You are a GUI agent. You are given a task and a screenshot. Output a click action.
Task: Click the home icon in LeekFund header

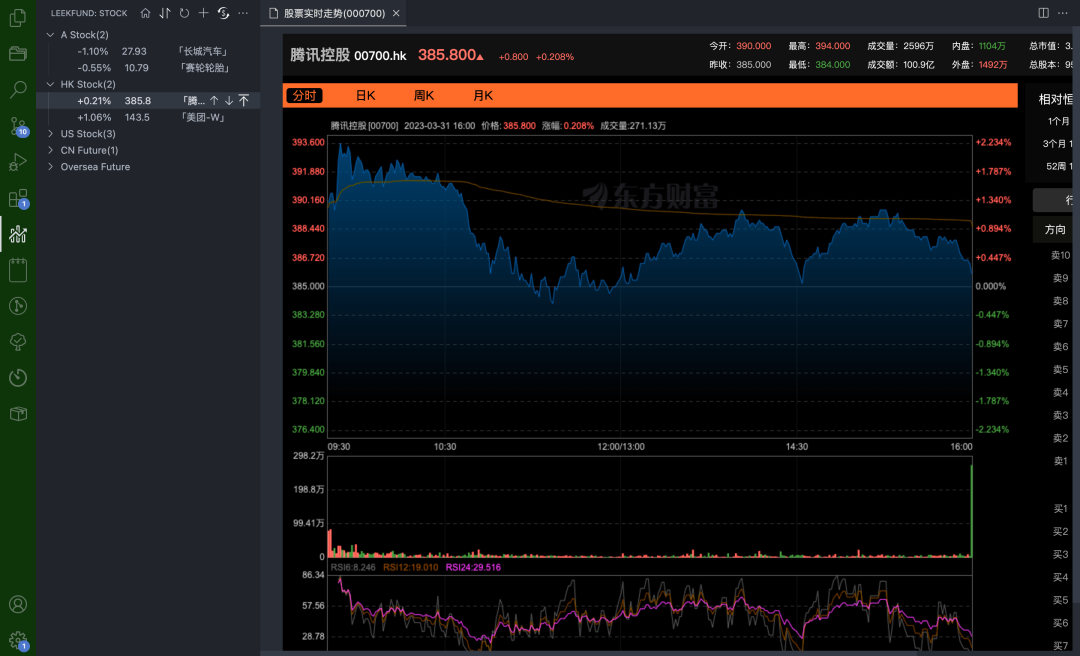point(146,13)
